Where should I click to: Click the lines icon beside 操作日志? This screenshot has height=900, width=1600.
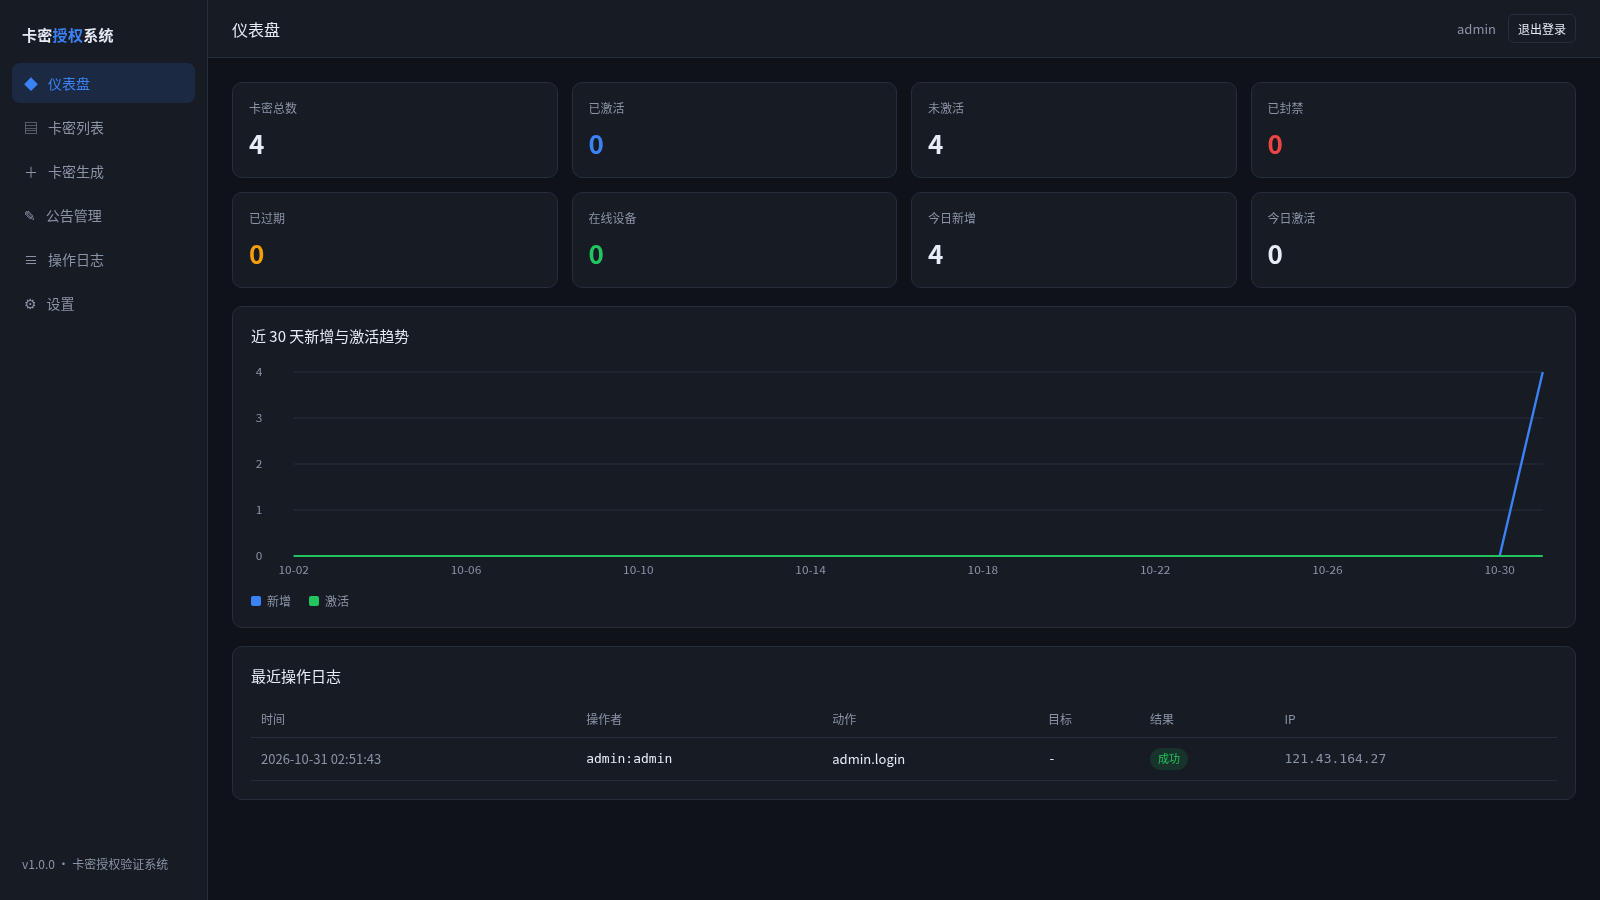click(31, 260)
